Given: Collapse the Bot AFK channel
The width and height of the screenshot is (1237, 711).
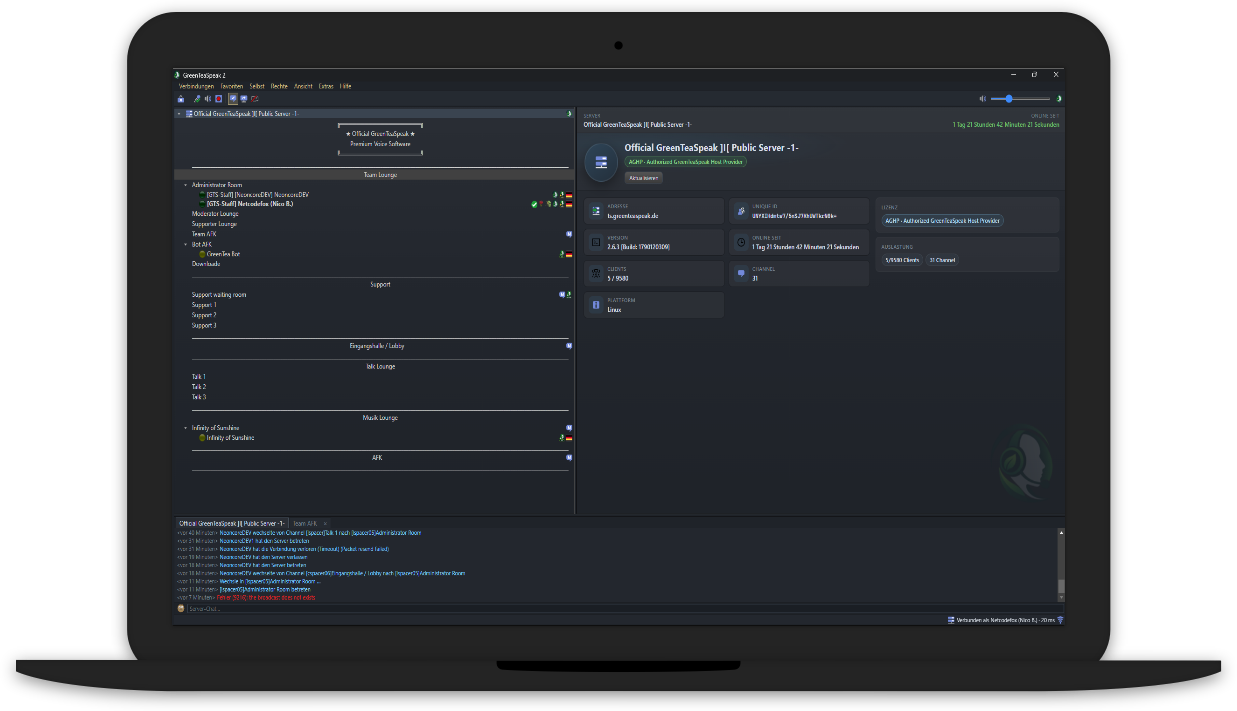Looking at the screenshot, I should (x=186, y=244).
